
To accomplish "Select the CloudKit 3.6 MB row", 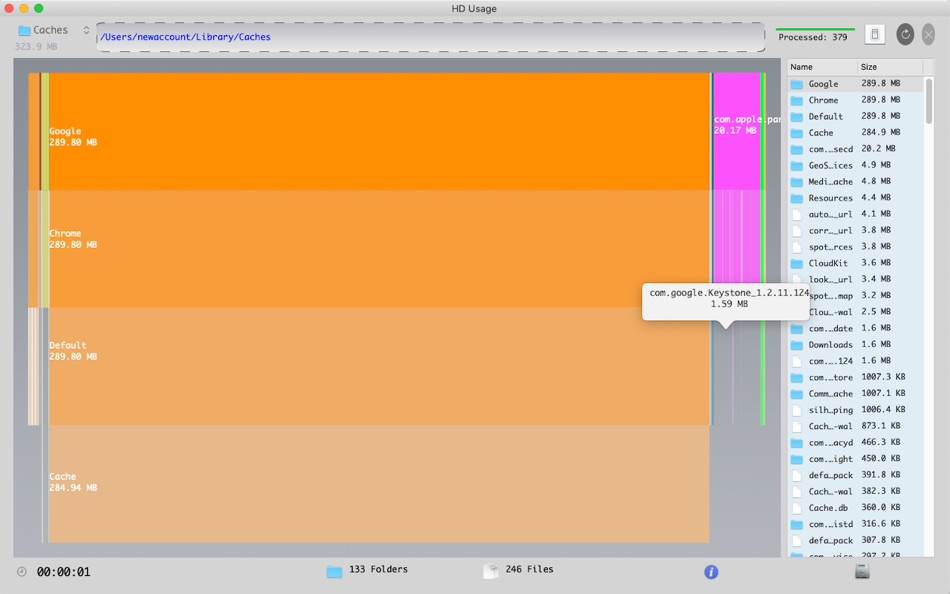I will point(855,263).
